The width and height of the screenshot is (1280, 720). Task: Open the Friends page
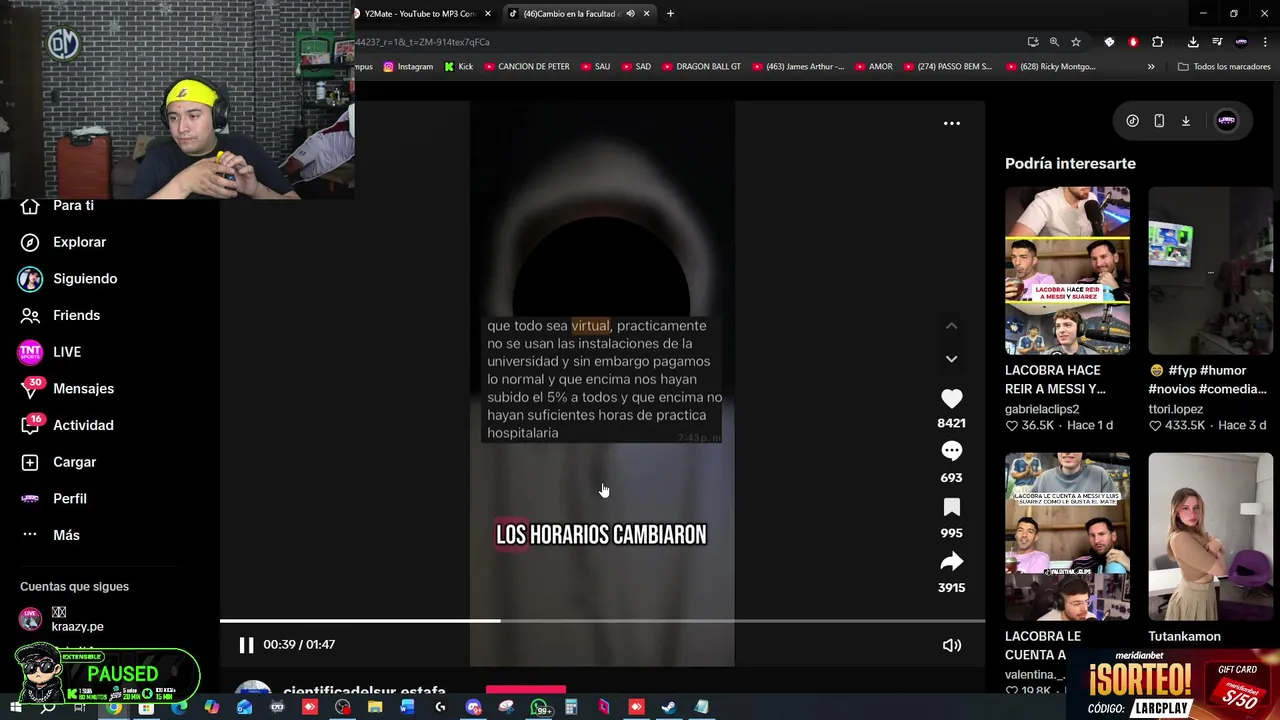click(62, 315)
